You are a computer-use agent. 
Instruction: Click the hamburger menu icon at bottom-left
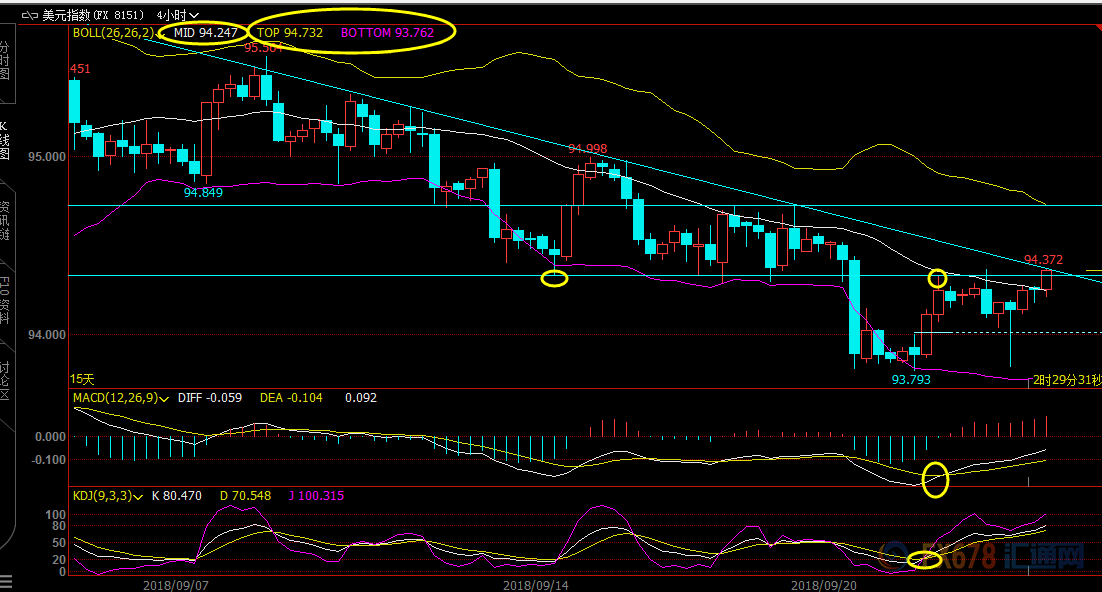tap(6, 579)
